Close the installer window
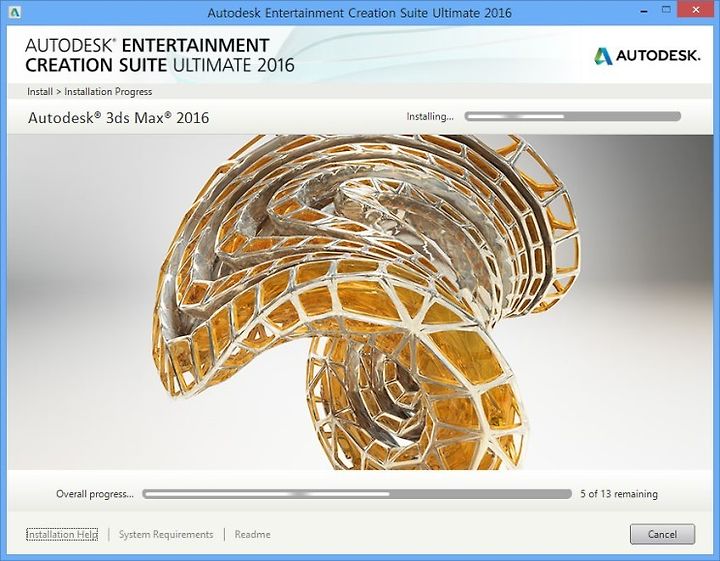 tap(696, 10)
